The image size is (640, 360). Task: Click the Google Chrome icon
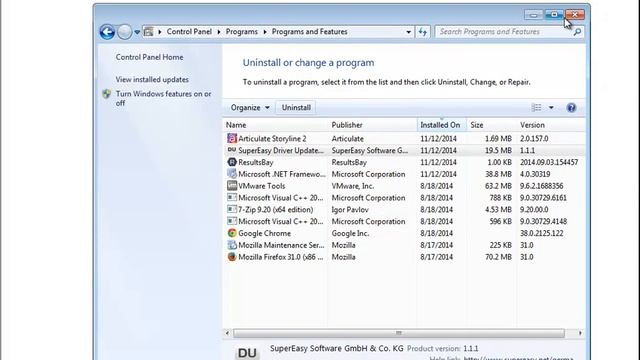[x=232, y=233]
